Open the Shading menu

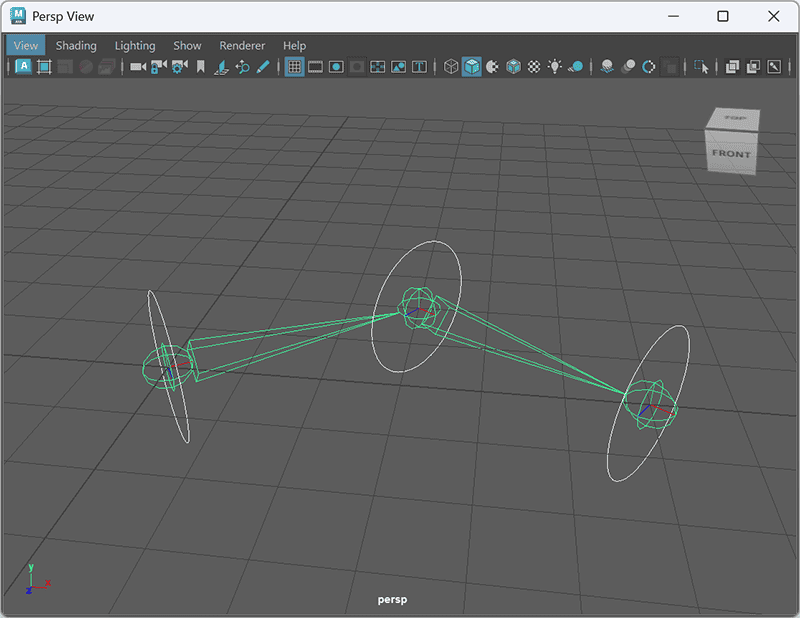(x=76, y=45)
